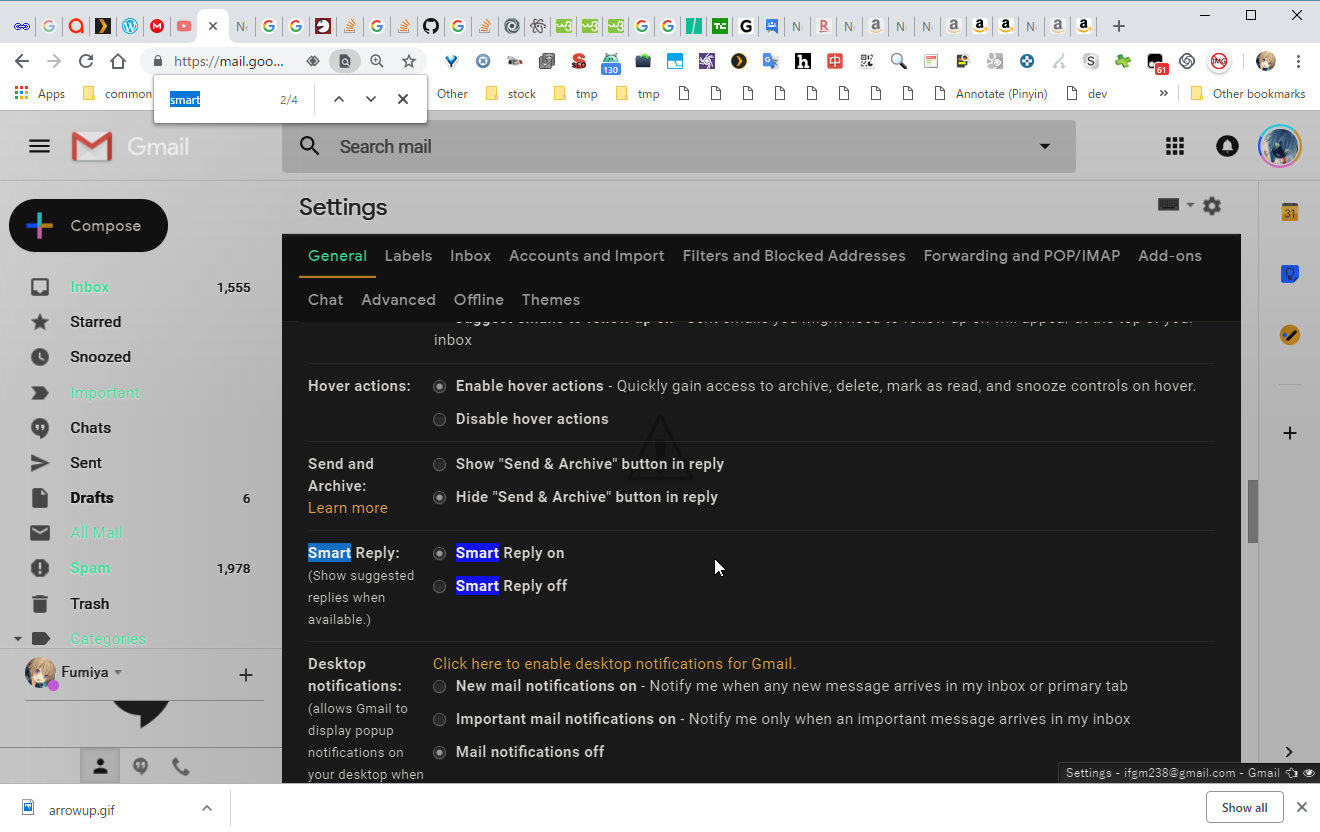Expand the search options dropdown arrow
1320x832 pixels.
1045,146
